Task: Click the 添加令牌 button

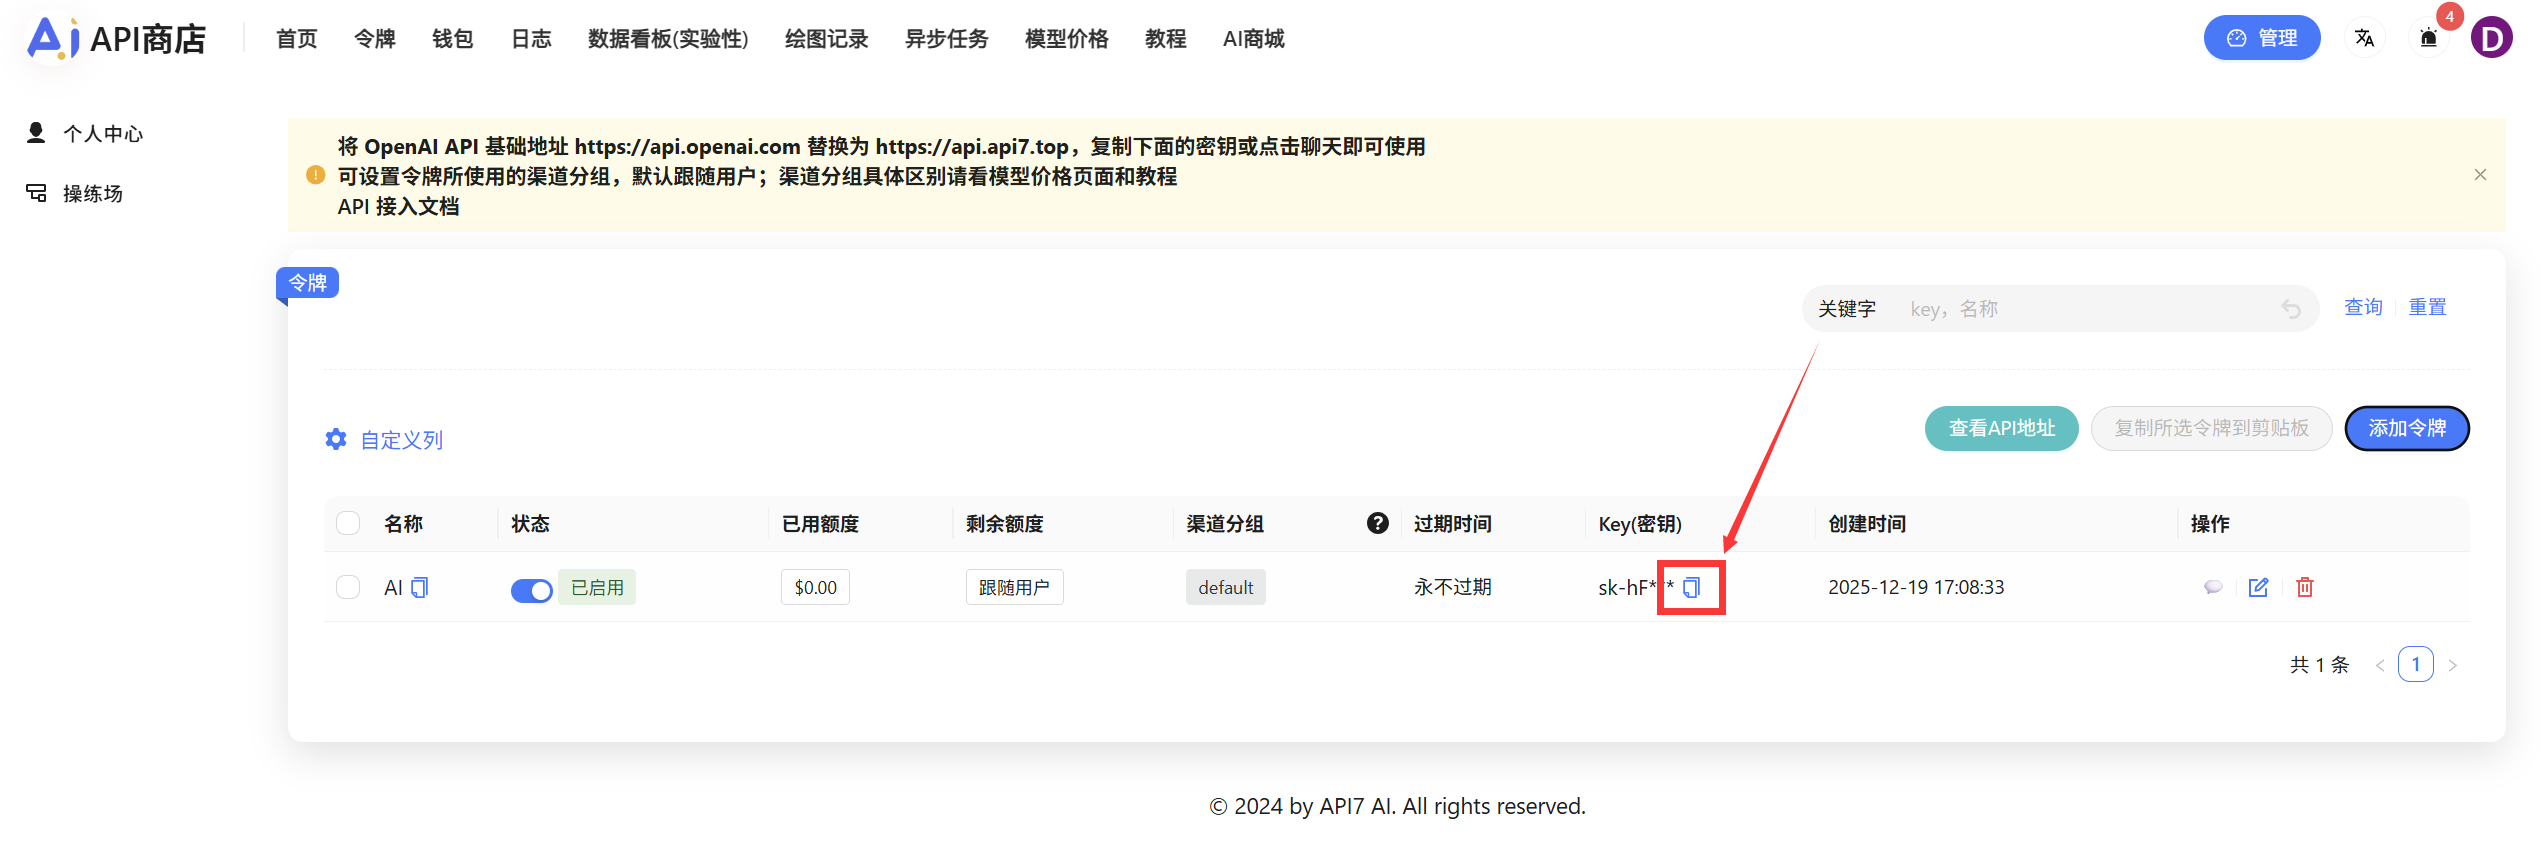Action: click(x=2406, y=428)
